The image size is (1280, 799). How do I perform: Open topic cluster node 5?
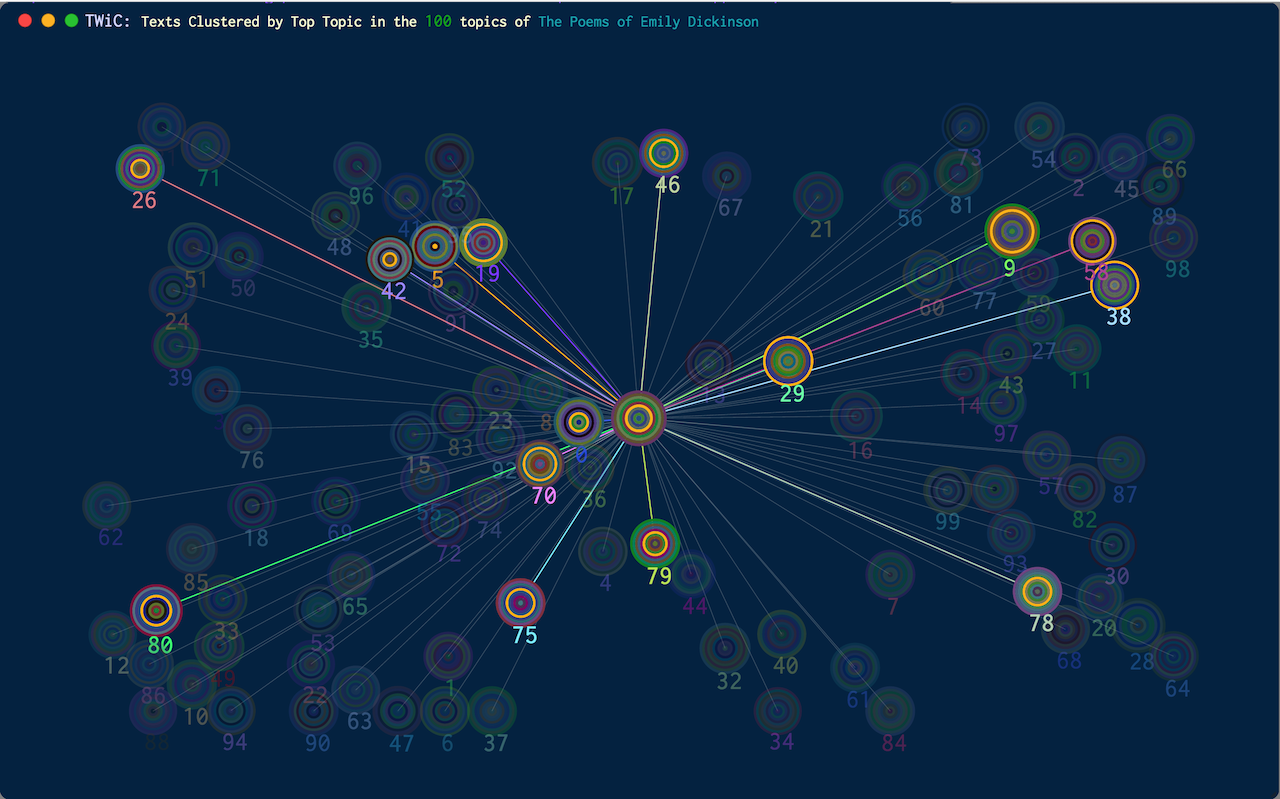click(x=434, y=246)
